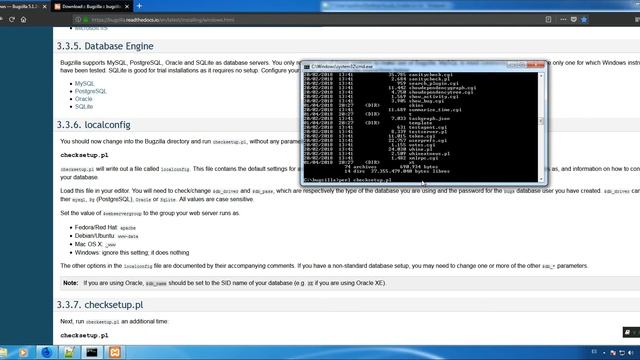Close the Bugzilla 5.1 tab
Image resolution: width=640 pixels, height=360 pixels.
point(44,7)
